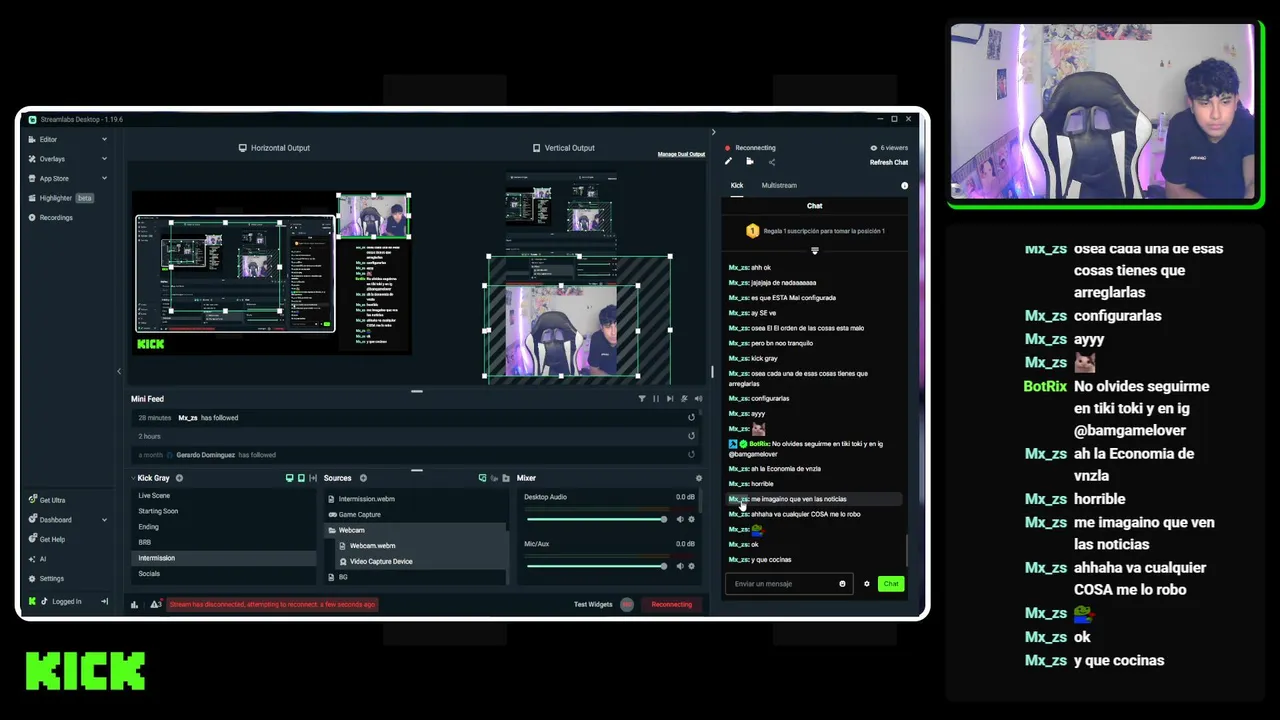Open the App Store sidebar item
The image size is (1280, 720).
click(x=54, y=178)
